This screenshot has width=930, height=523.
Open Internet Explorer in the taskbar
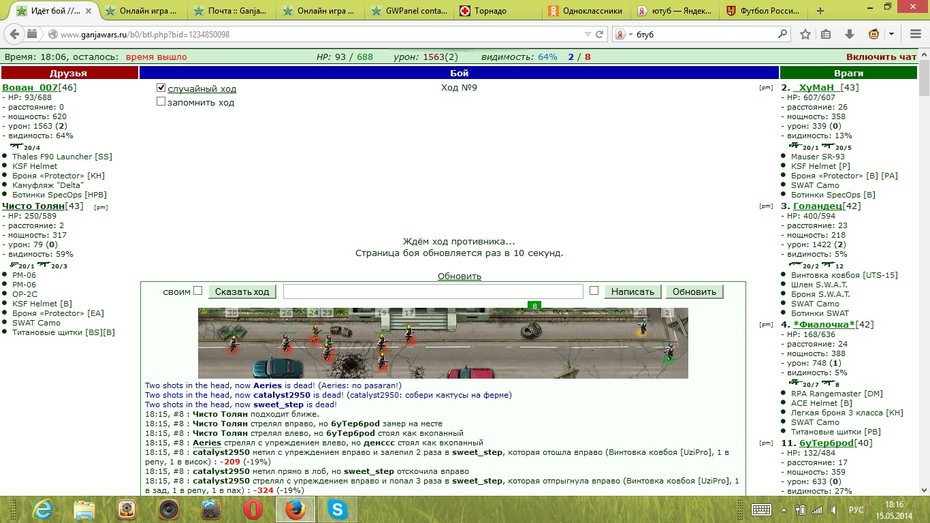click(x=42, y=509)
